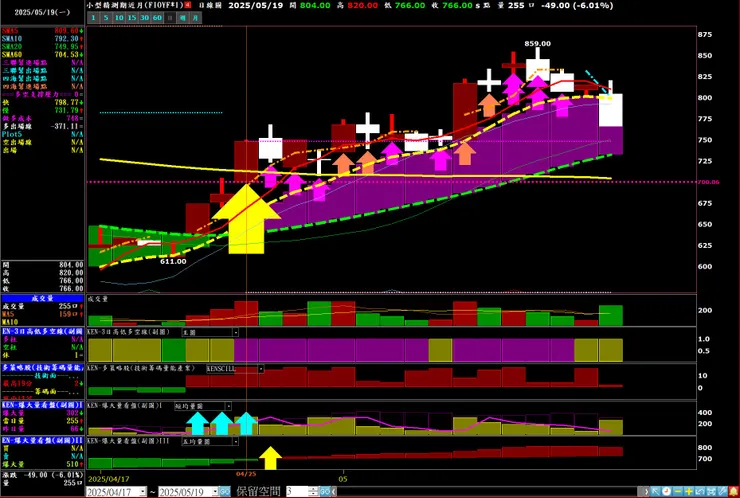Select the daily (日) chart tab
This screenshot has height=498, width=740.
tap(170, 18)
